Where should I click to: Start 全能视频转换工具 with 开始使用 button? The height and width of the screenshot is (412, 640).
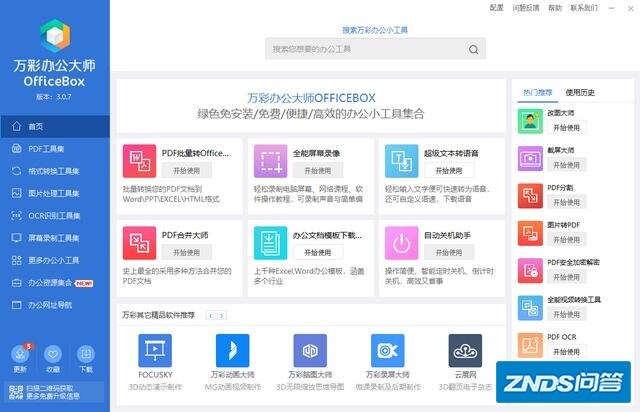567,314
